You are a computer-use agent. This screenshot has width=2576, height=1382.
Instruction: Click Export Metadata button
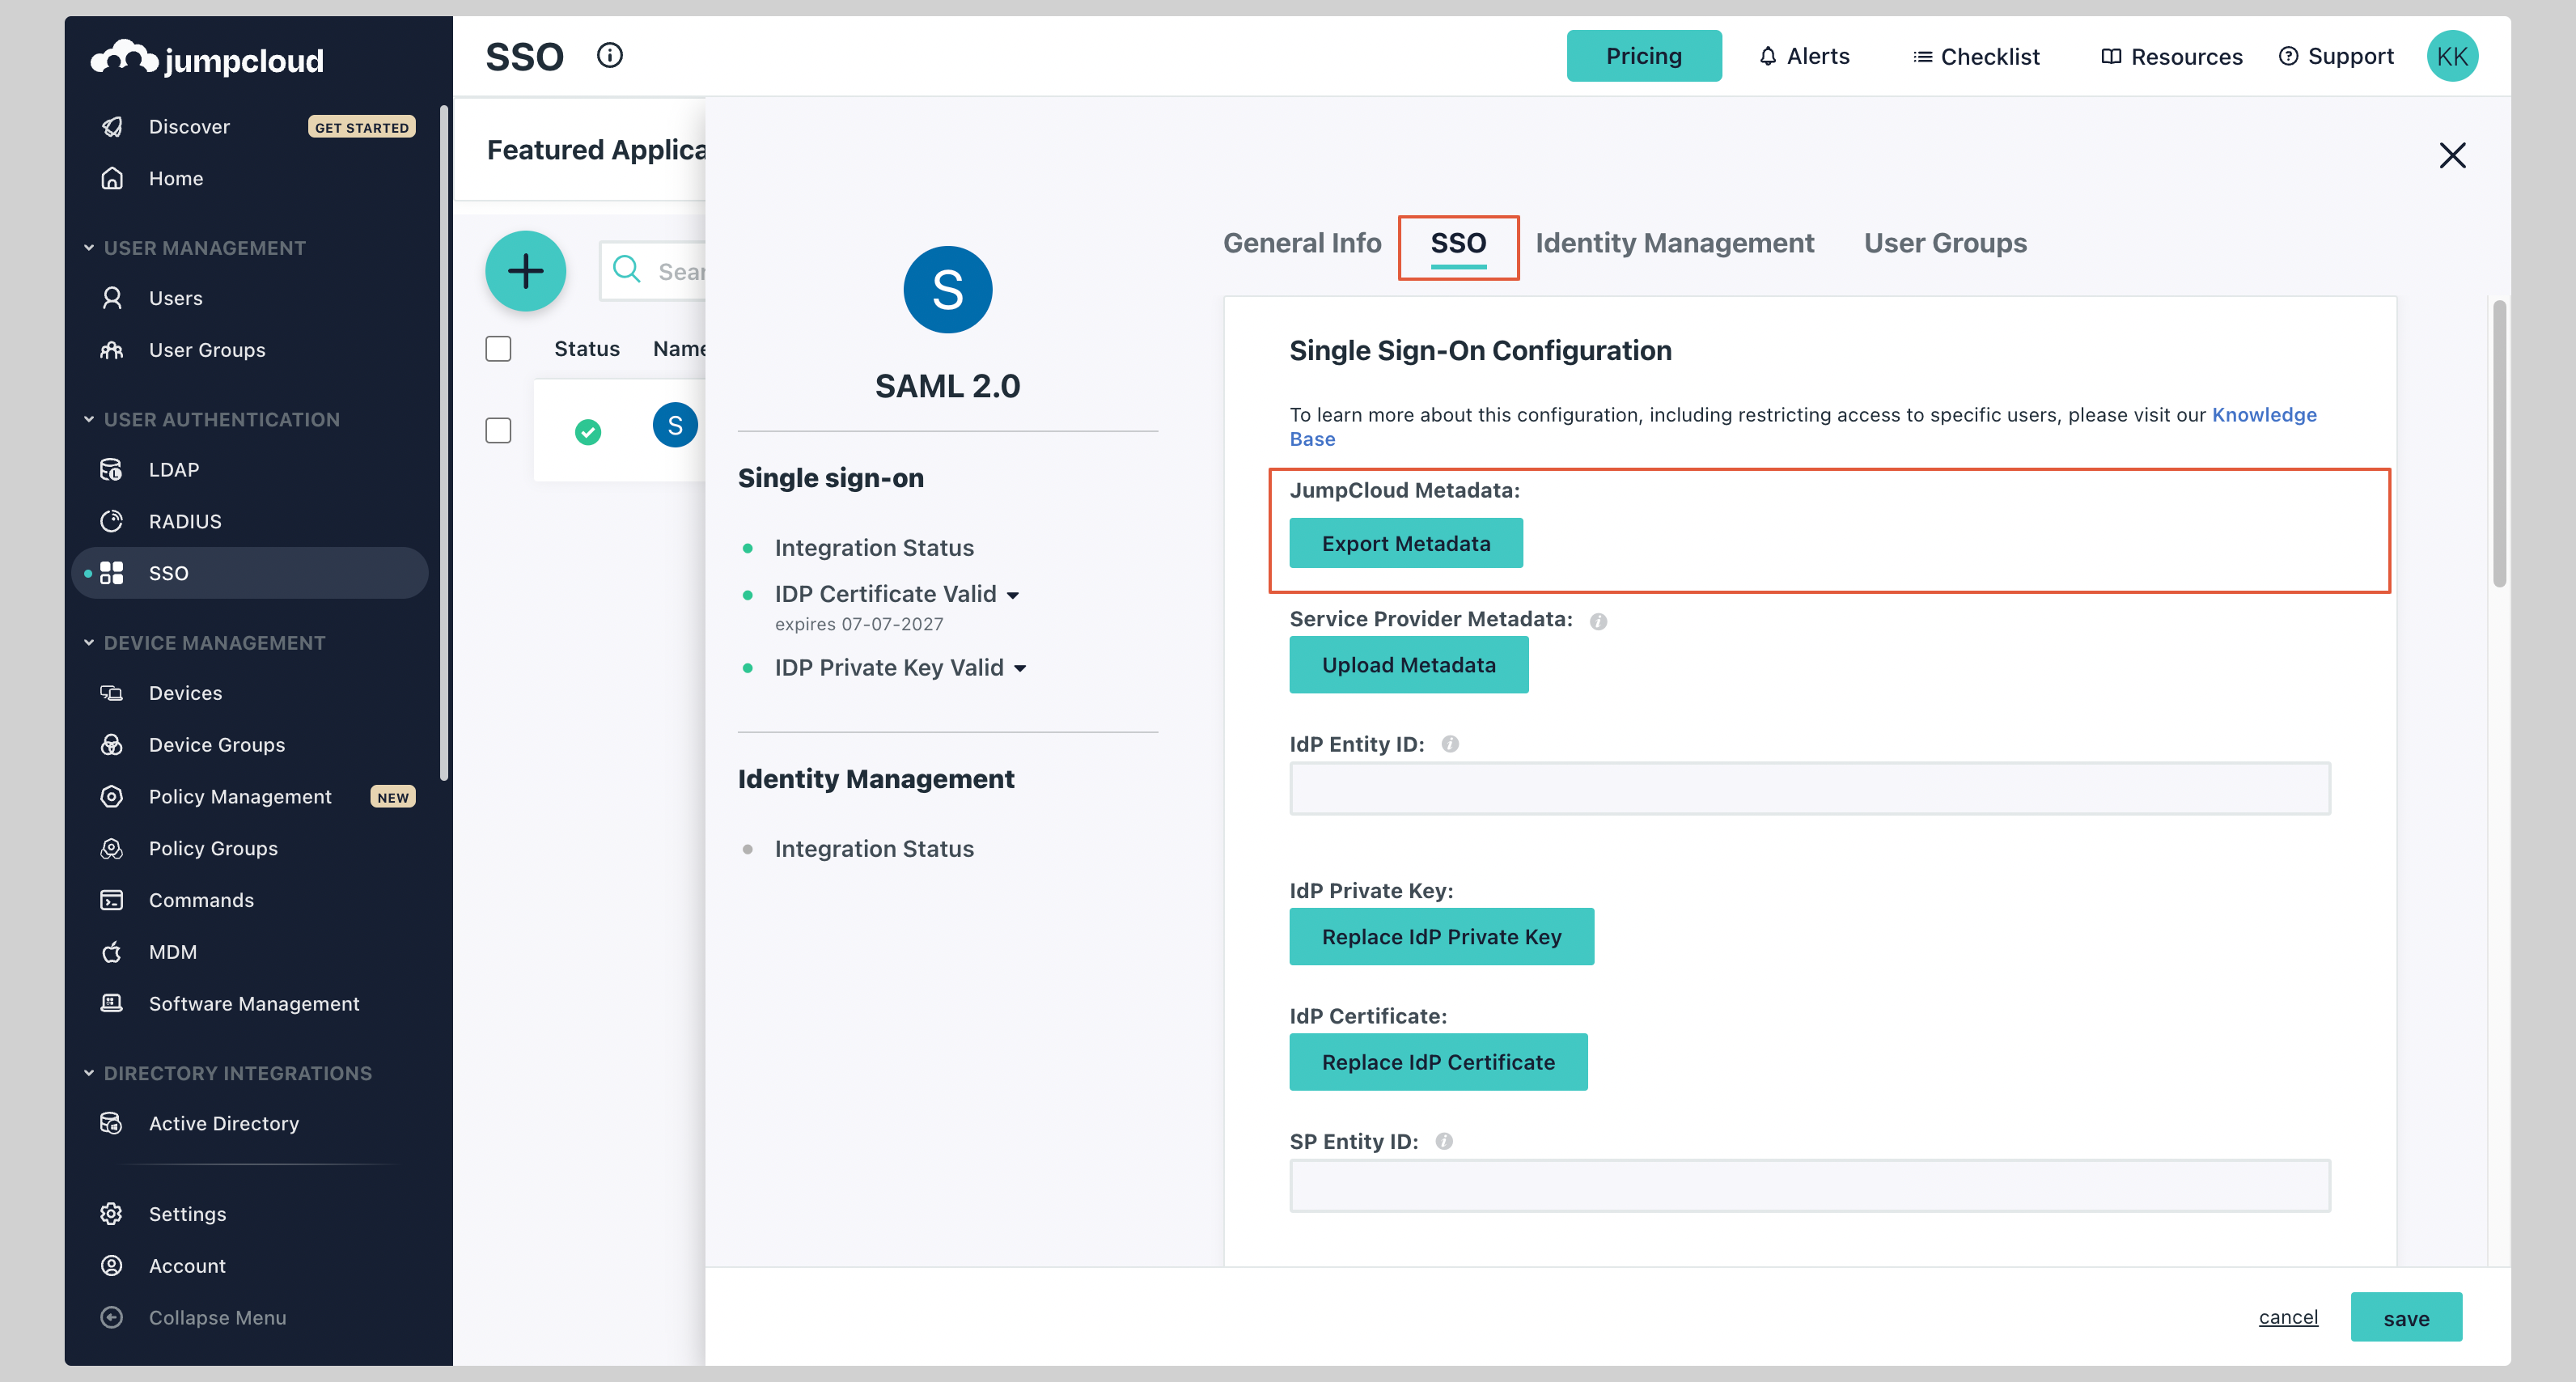[x=1406, y=544]
